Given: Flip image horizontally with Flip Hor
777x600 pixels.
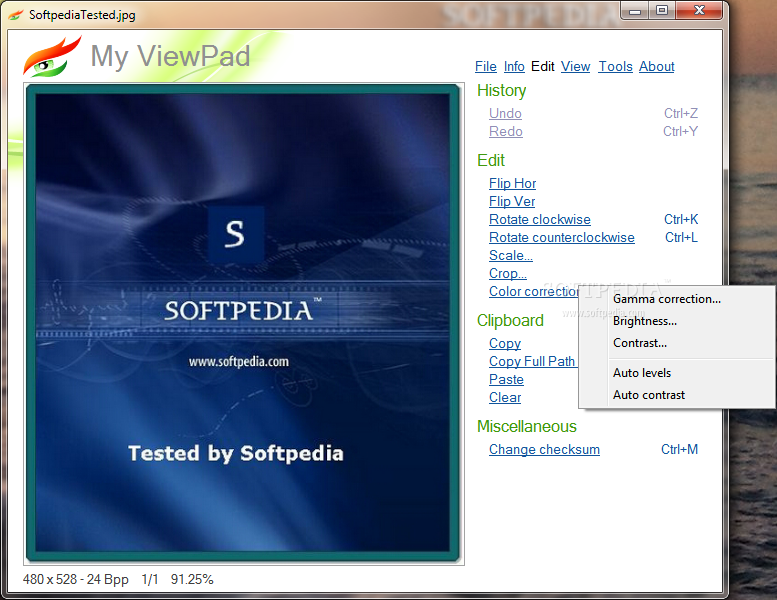Looking at the screenshot, I should [512, 183].
